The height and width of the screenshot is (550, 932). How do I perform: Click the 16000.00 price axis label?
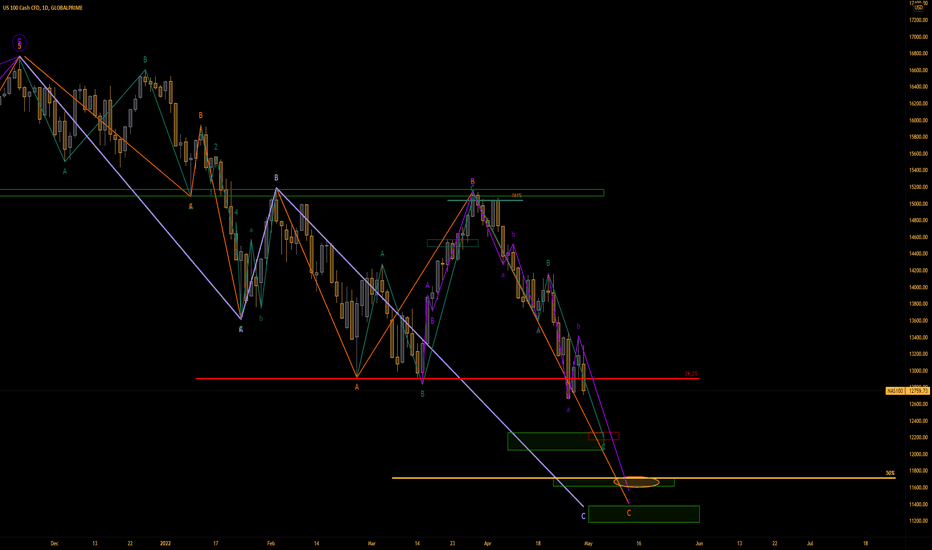(918, 120)
